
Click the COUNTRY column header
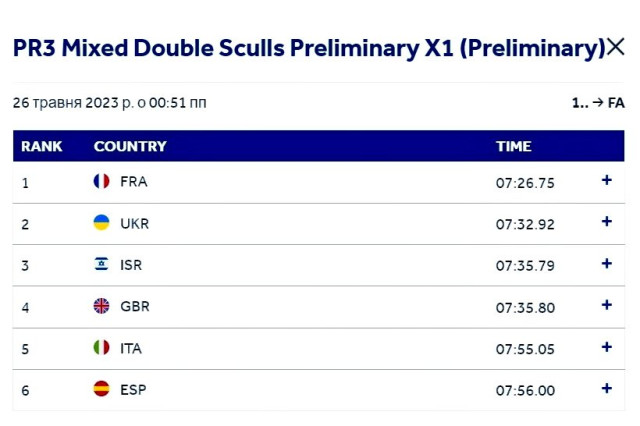(130, 146)
